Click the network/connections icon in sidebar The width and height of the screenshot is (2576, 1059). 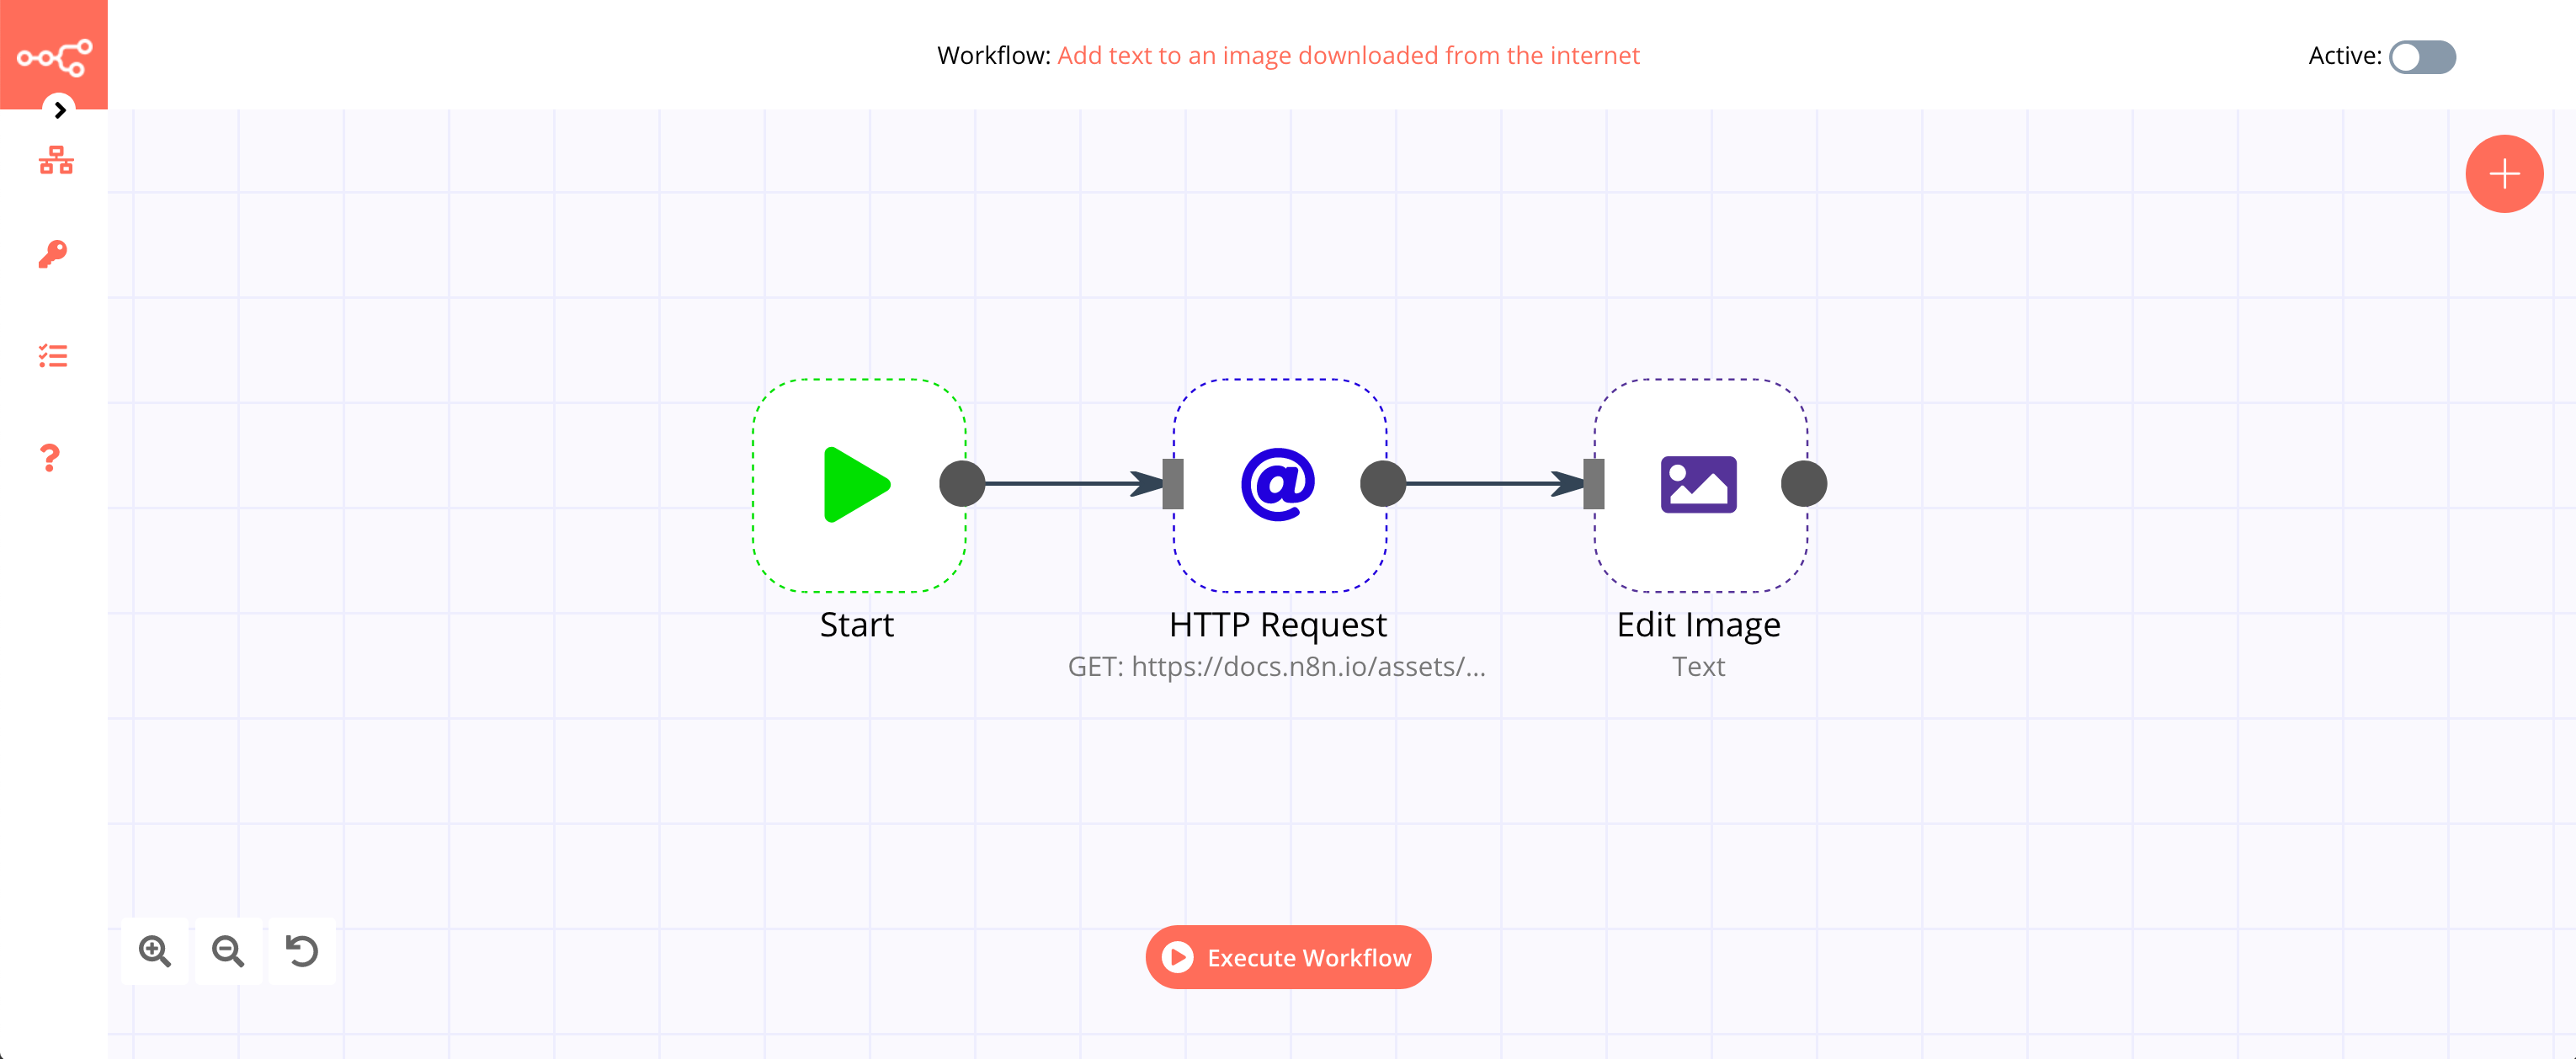[x=54, y=161]
